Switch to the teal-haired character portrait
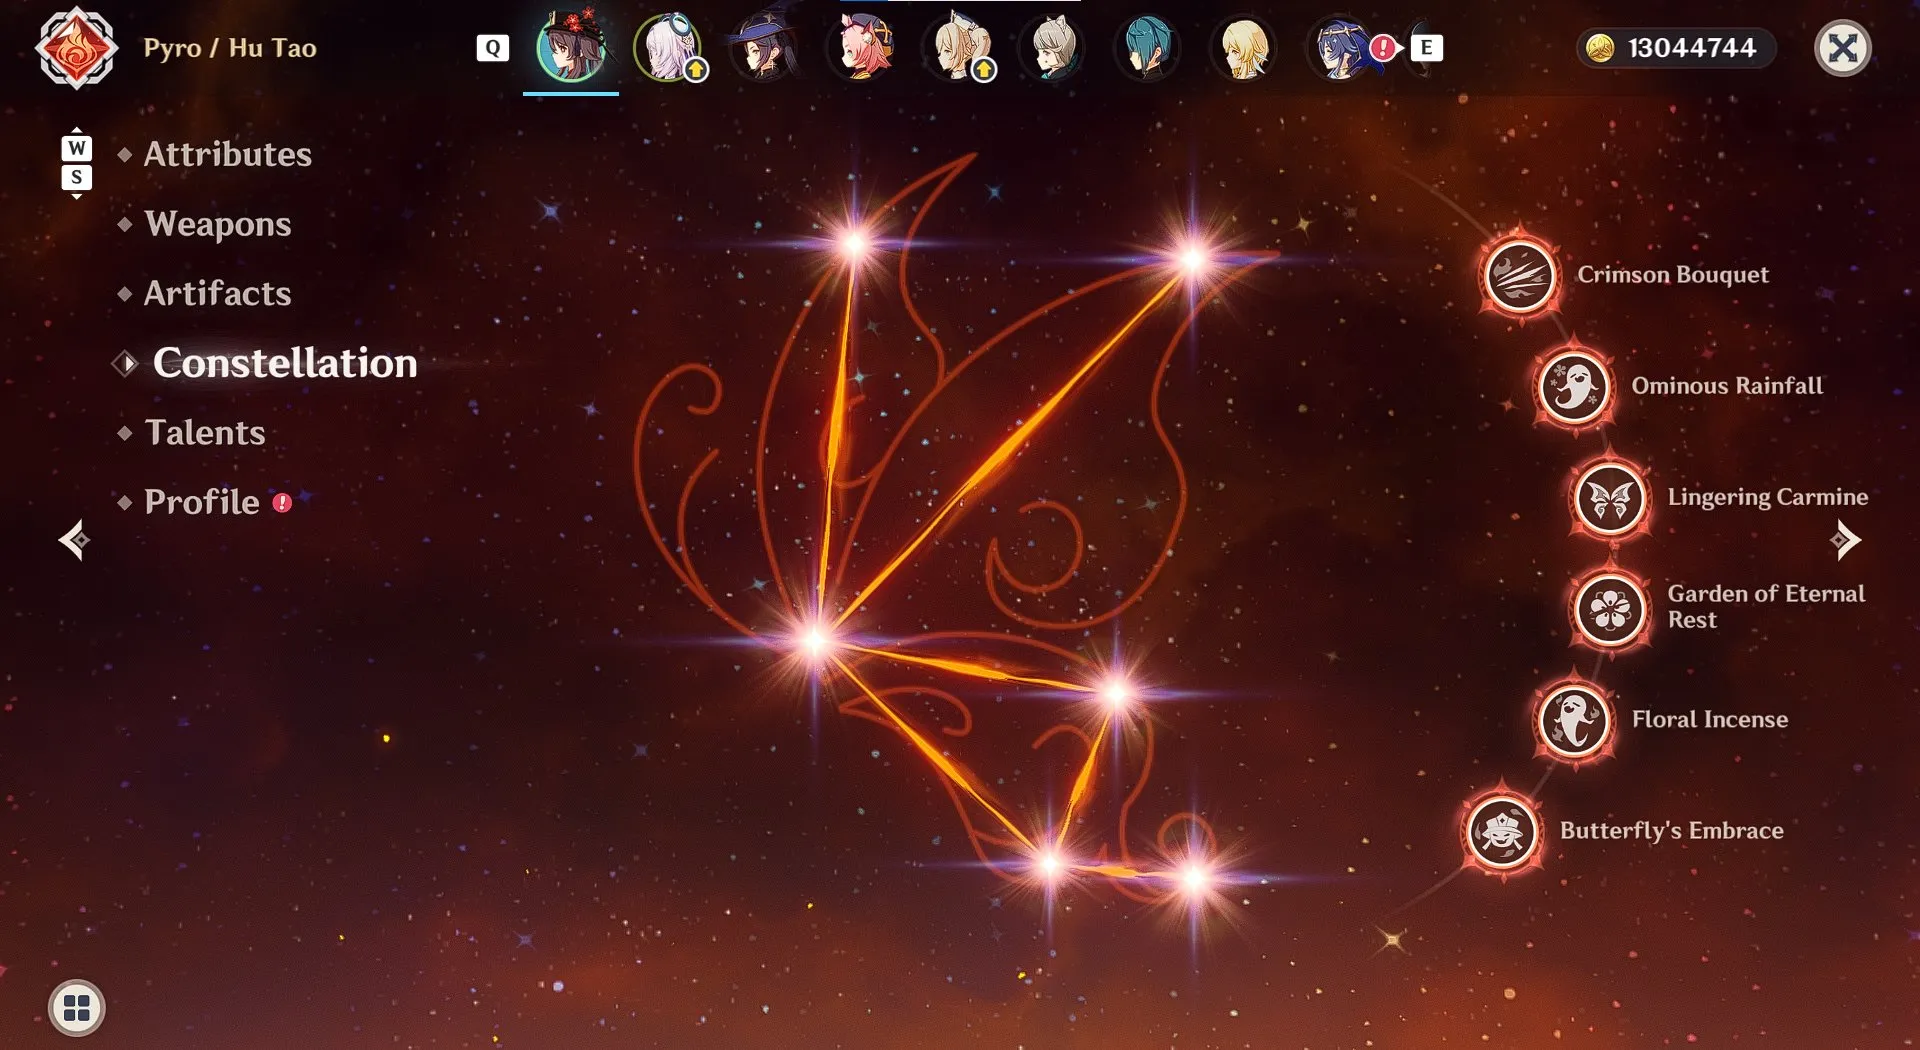This screenshot has width=1920, height=1050. pos(1148,47)
